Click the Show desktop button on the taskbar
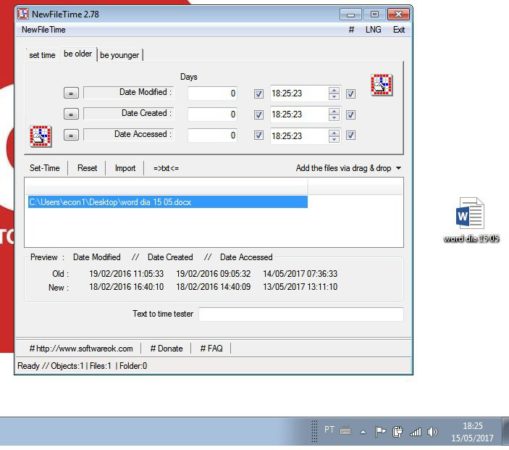509x450 pixels. click(506, 431)
